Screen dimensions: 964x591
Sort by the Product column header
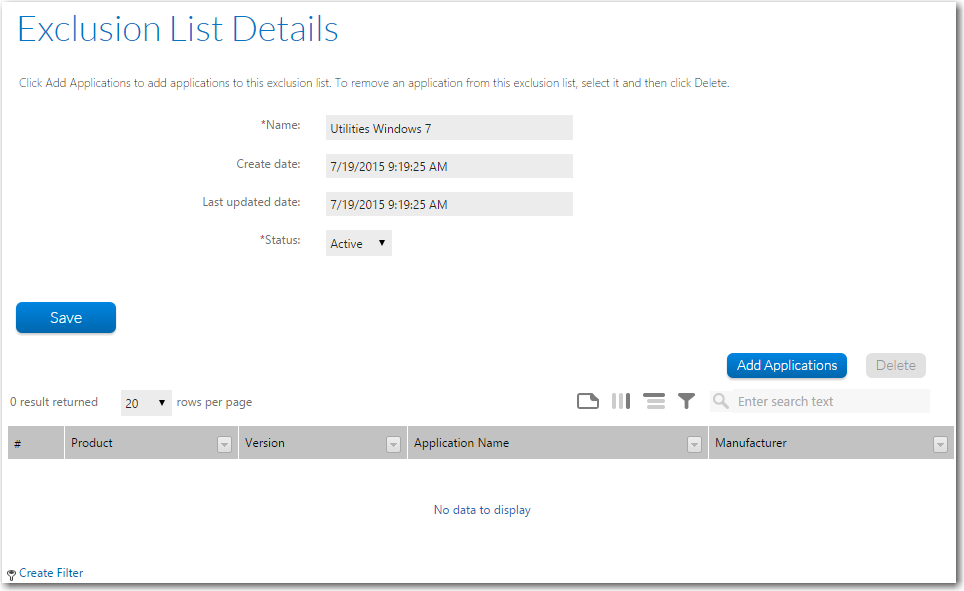(x=92, y=443)
